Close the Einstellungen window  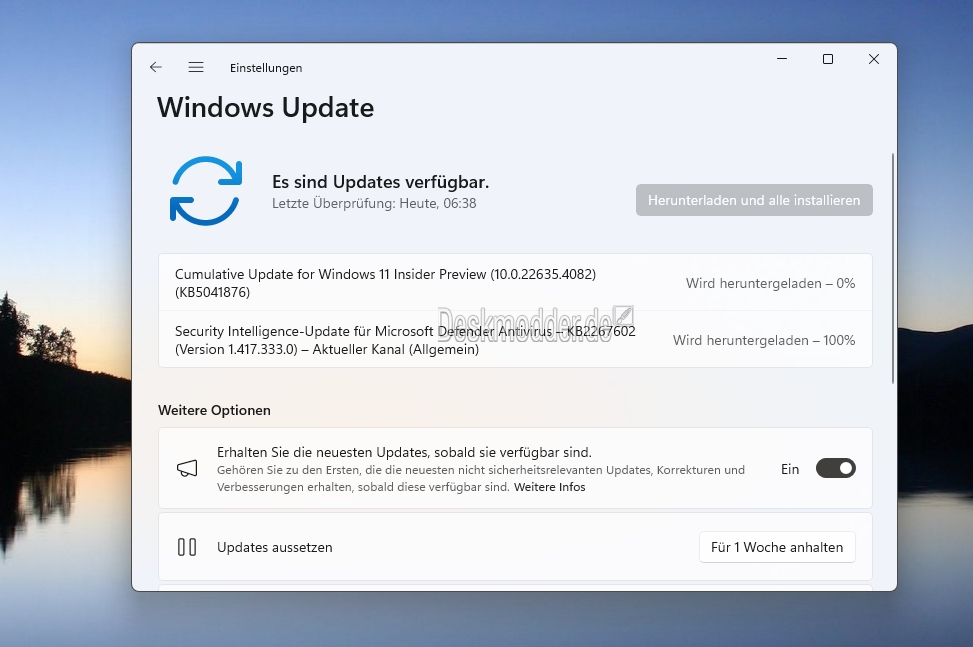[x=874, y=59]
